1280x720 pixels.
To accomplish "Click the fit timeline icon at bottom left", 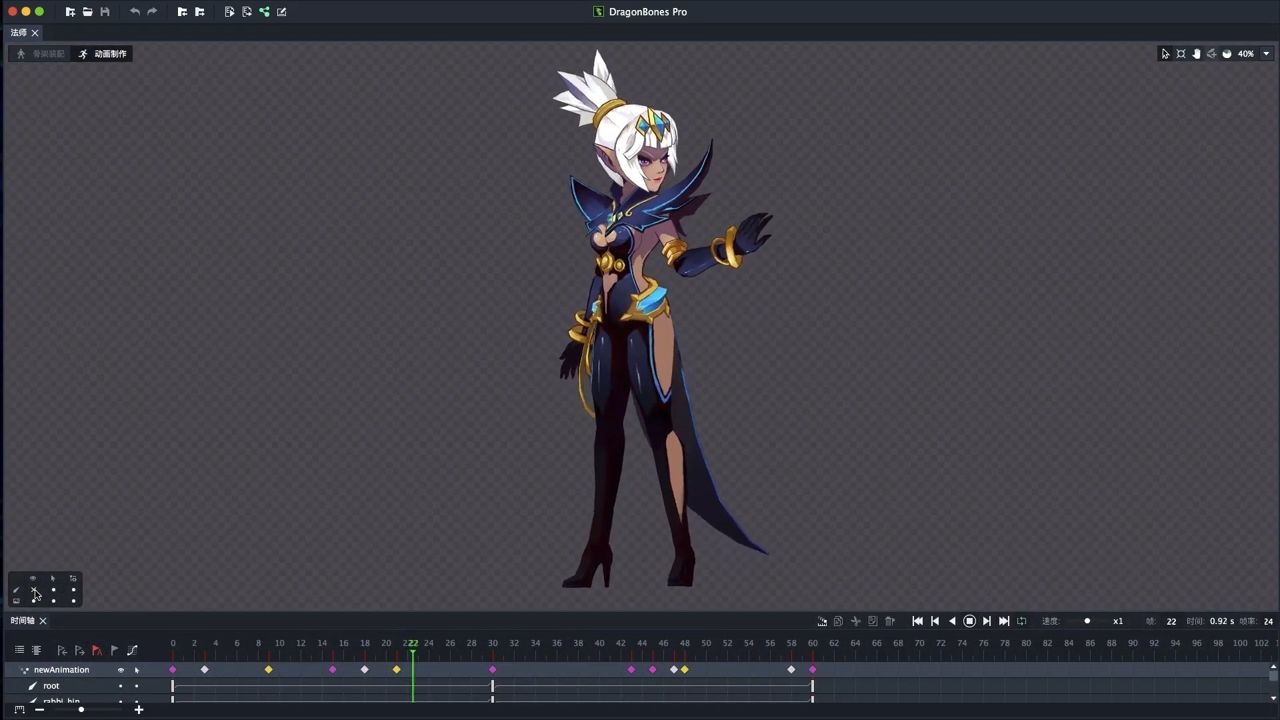I will [x=19, y=710].
